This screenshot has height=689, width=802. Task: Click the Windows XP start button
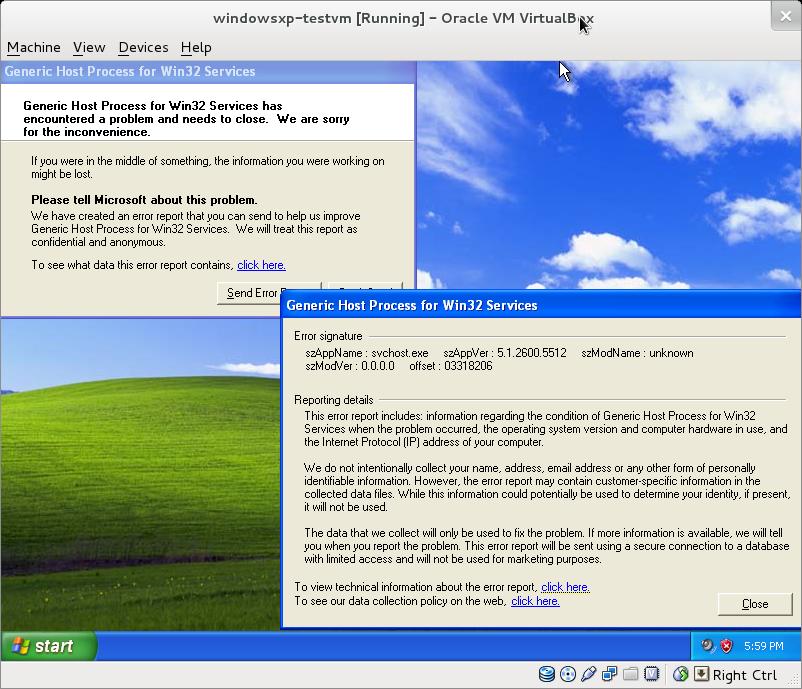pyautogui.click(x=48, y=646)
